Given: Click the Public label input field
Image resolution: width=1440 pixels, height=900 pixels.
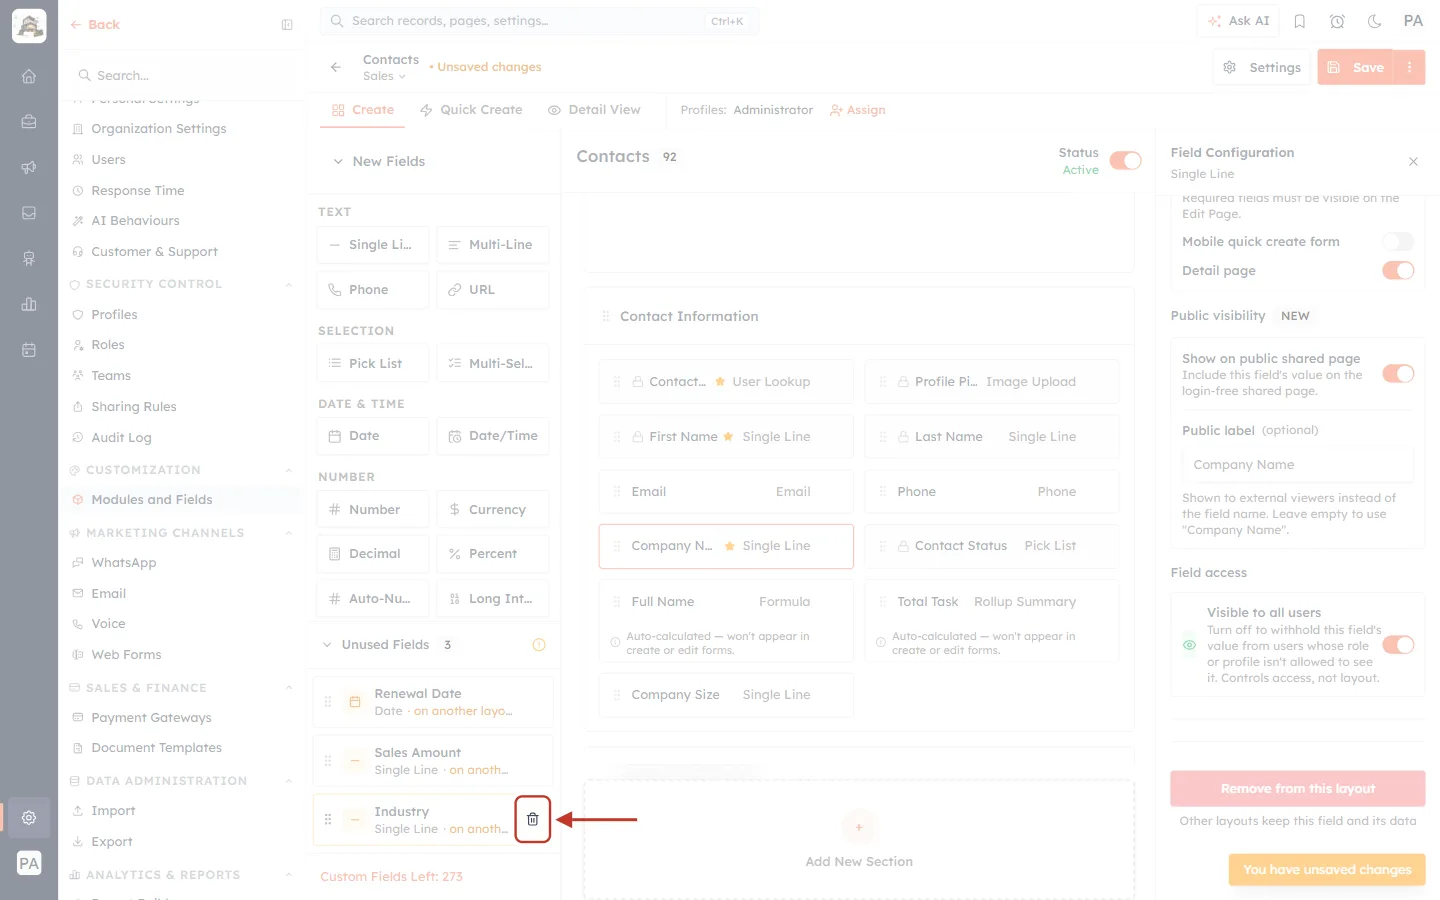Looking at the screenshot, I should coord(1298,465).
